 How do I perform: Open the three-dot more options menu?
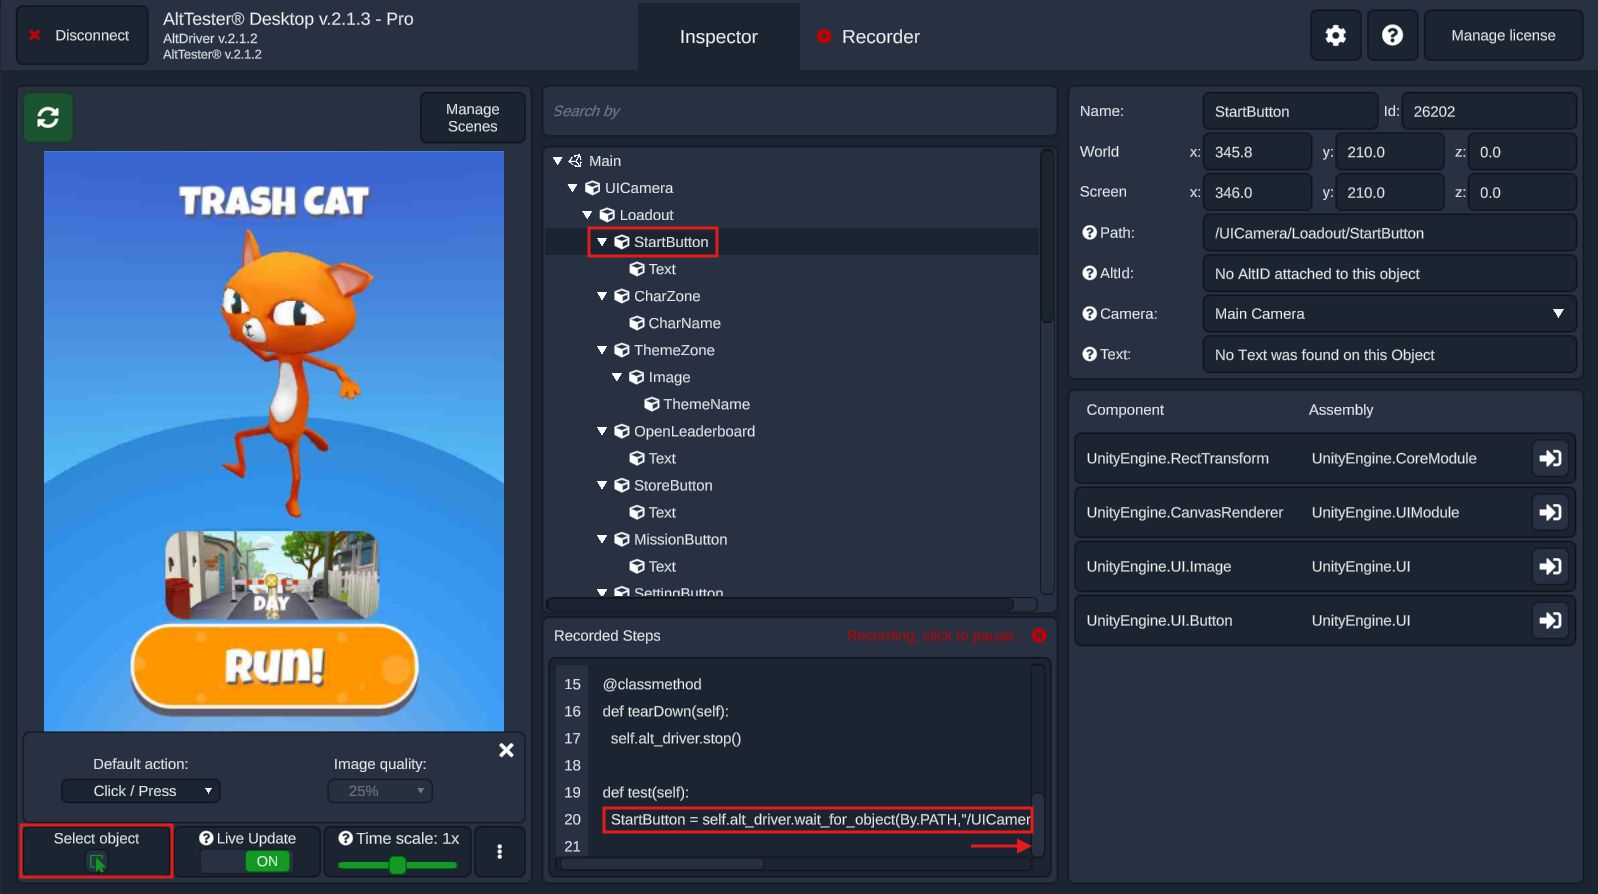pyautogui.click(x=499, y=851)
